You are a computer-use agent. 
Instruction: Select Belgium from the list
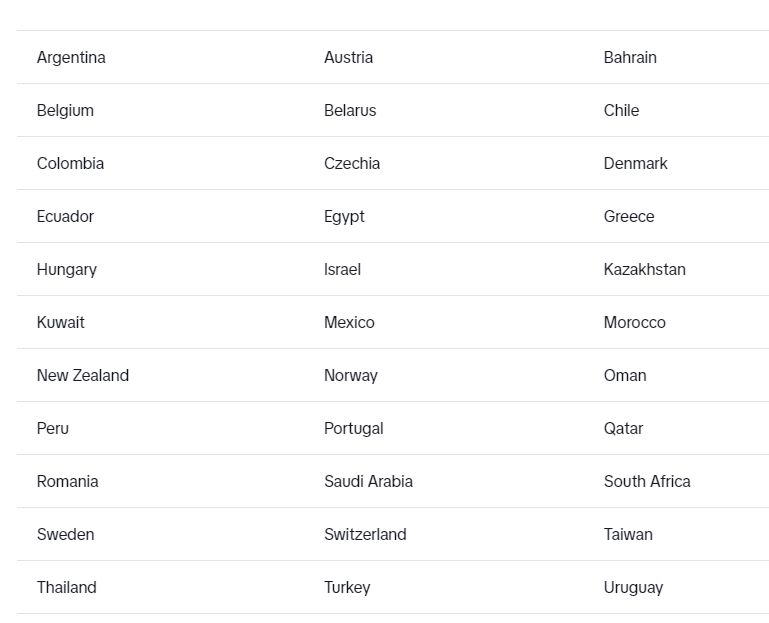pyautogui.click(x=65, y=110)
